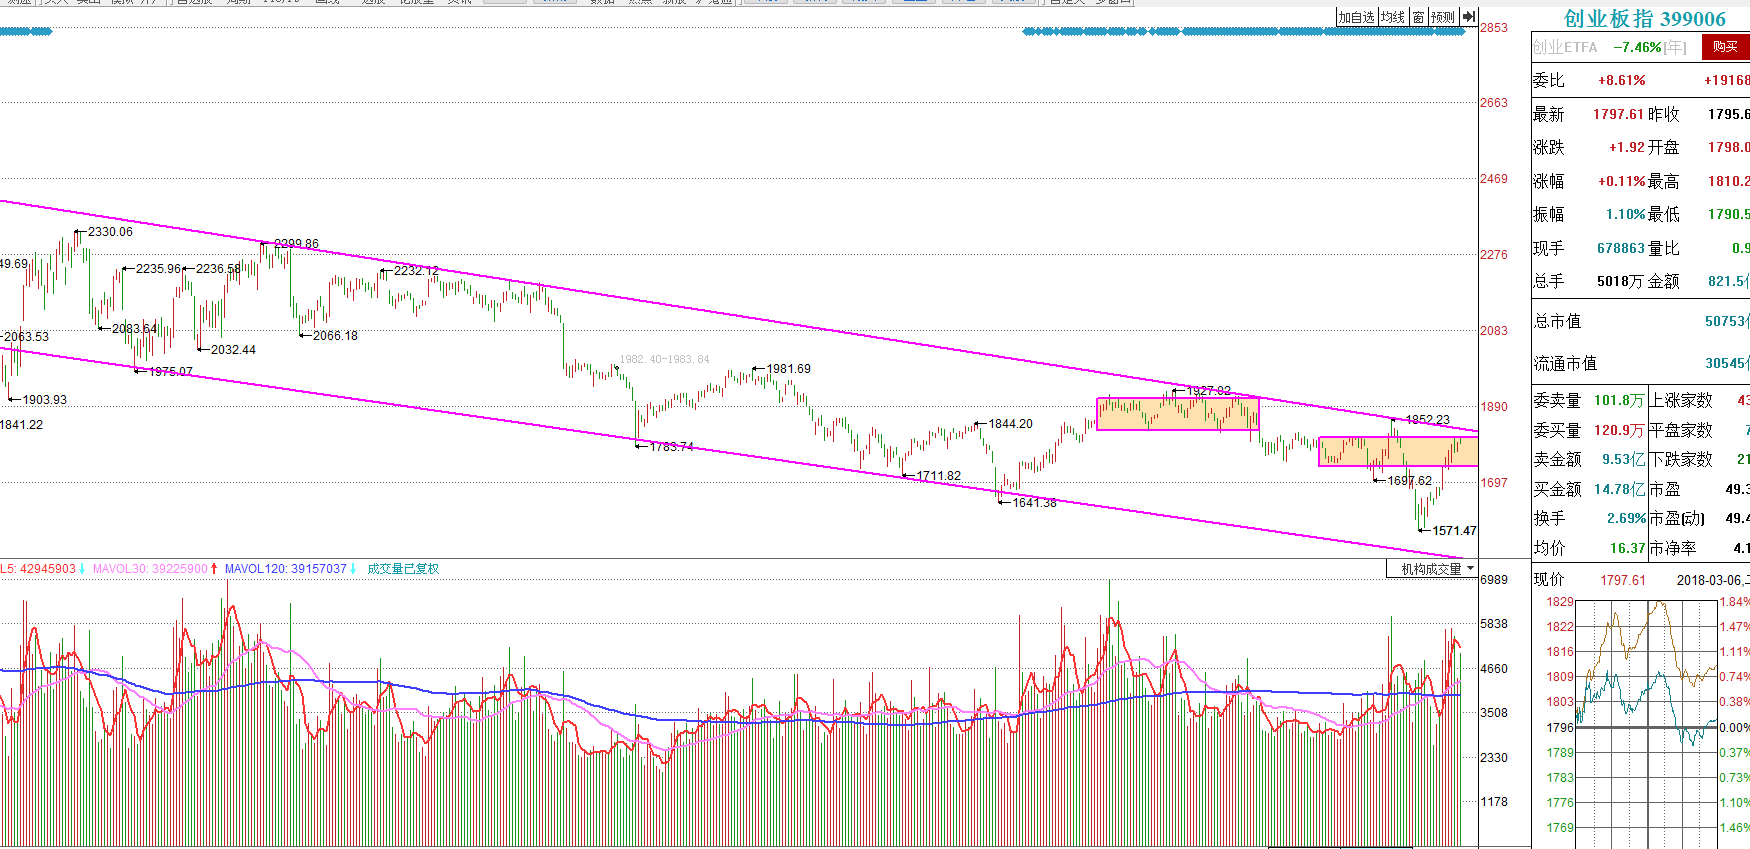Image resolution: width=1750 pixels, height=849 pixels.
Task: Click the 买金额 14.78亿 value
Action: click(1619, 489)
